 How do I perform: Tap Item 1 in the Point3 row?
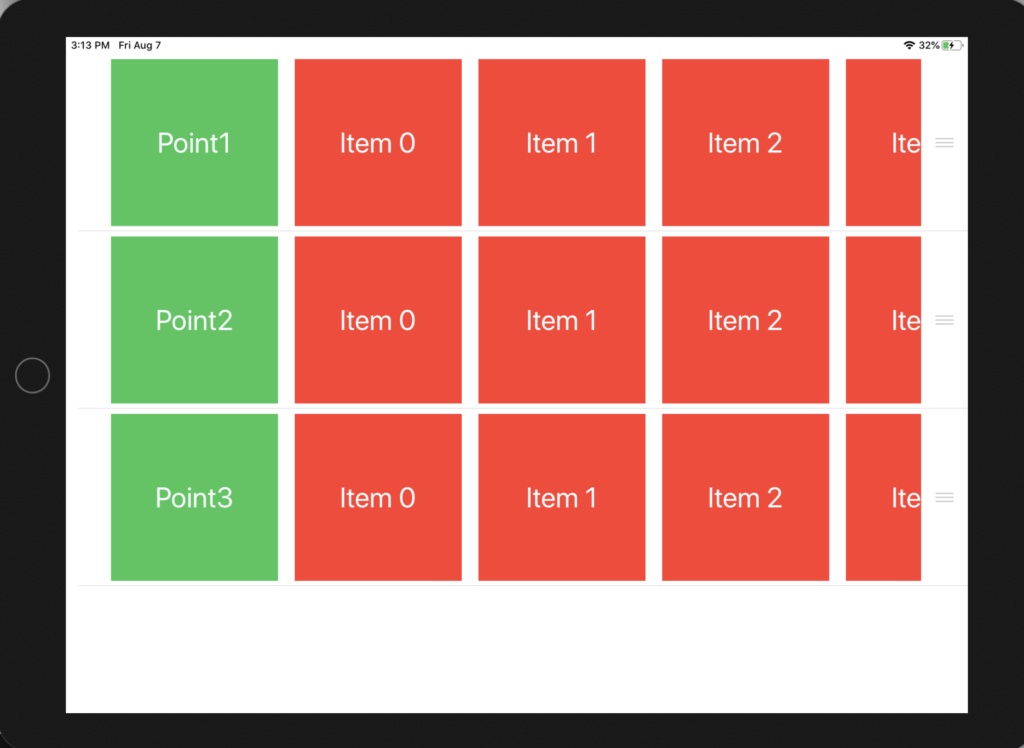pyautogui.click(x=562, y=498)
